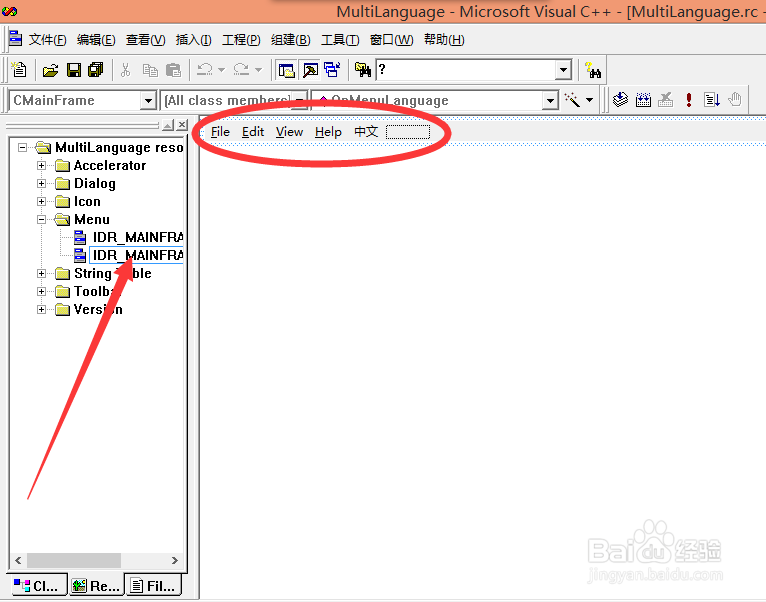Viewport: 766px width, 602px height.
Task: Switch to the FileView tab
Action: click(x=154, y=585)
